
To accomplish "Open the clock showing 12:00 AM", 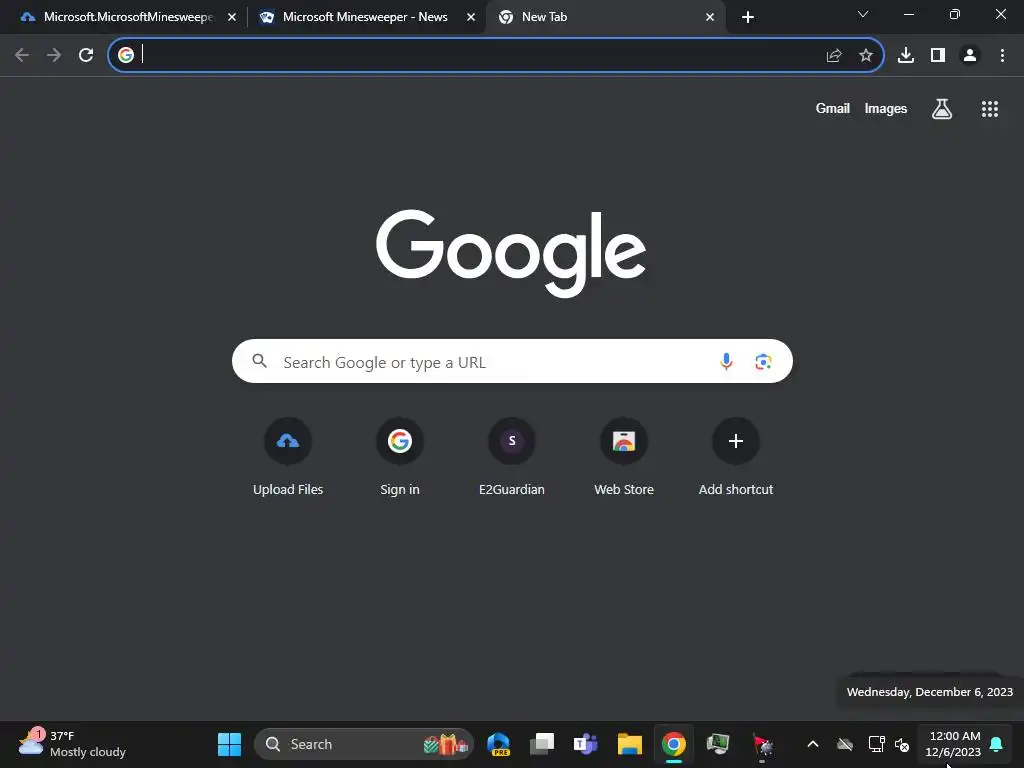I will pyautogui.click(x=952, y=744).
